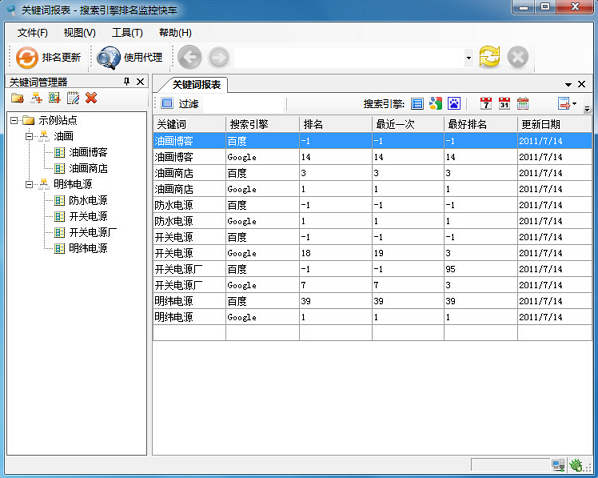Click the browser back arrow button

pos(190,58)
